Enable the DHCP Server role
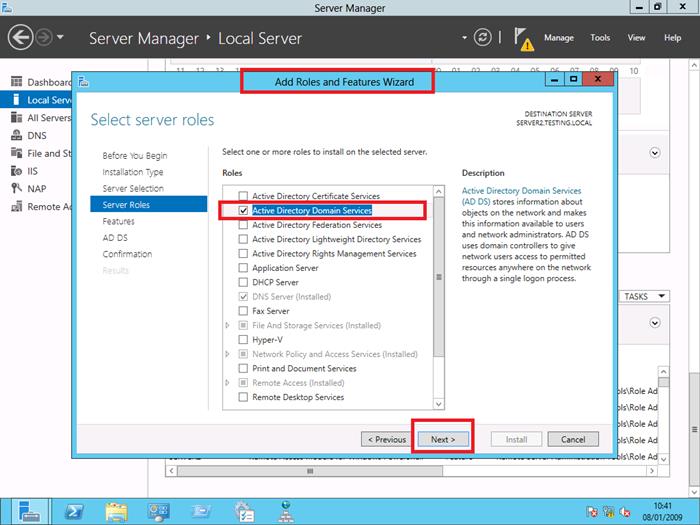The height and width of the screenshot is (525, 700). pyautogui.click(x=243, y=282)
